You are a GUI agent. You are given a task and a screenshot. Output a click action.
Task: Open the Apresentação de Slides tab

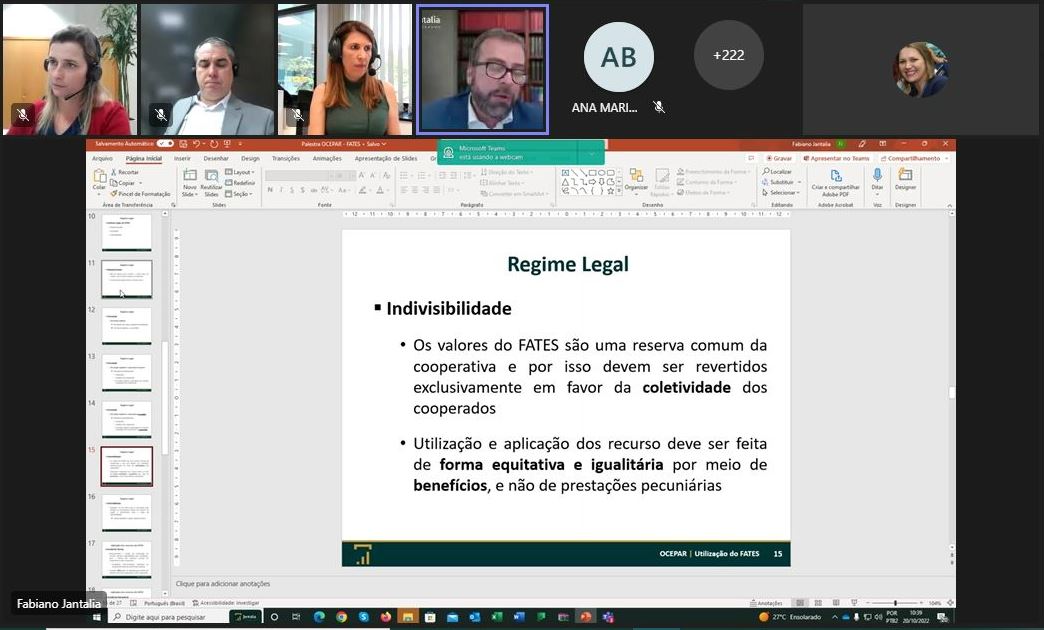386,158
